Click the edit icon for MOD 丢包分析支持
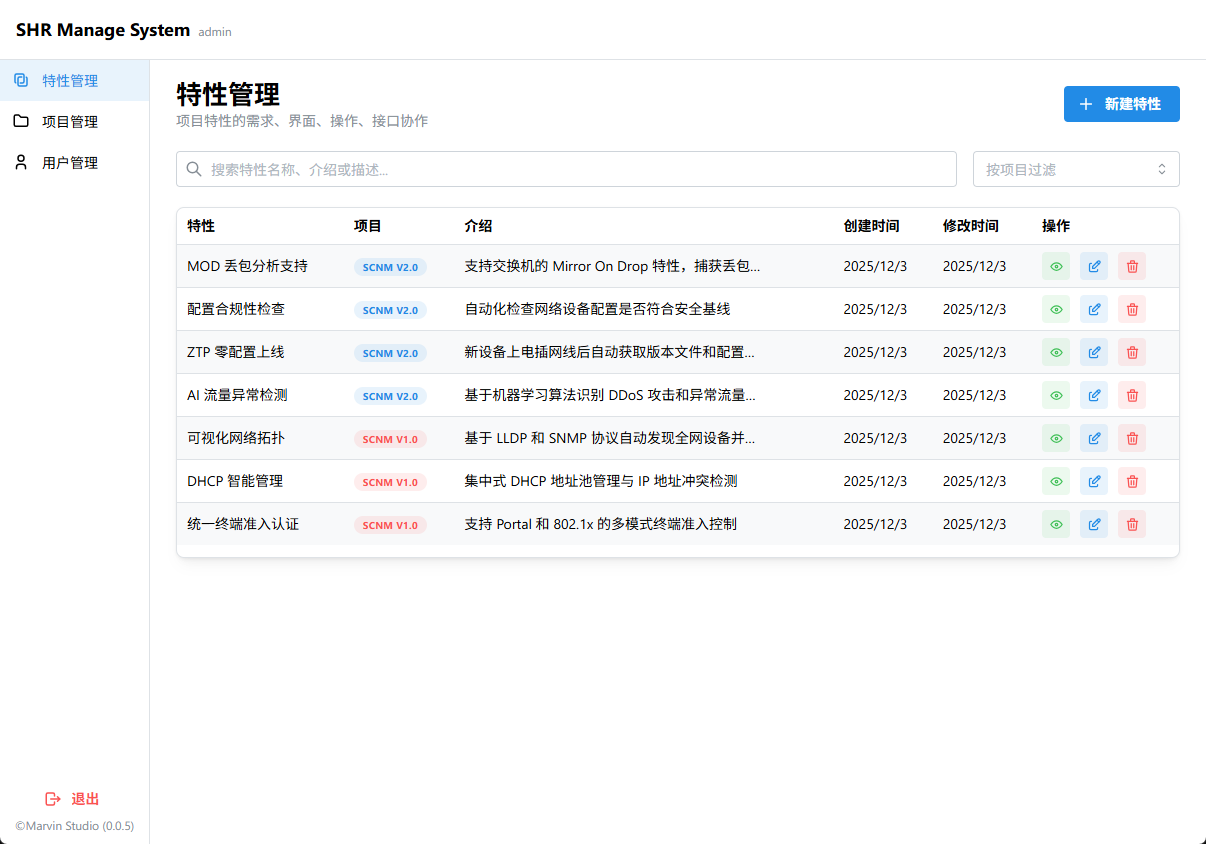 1094,266
